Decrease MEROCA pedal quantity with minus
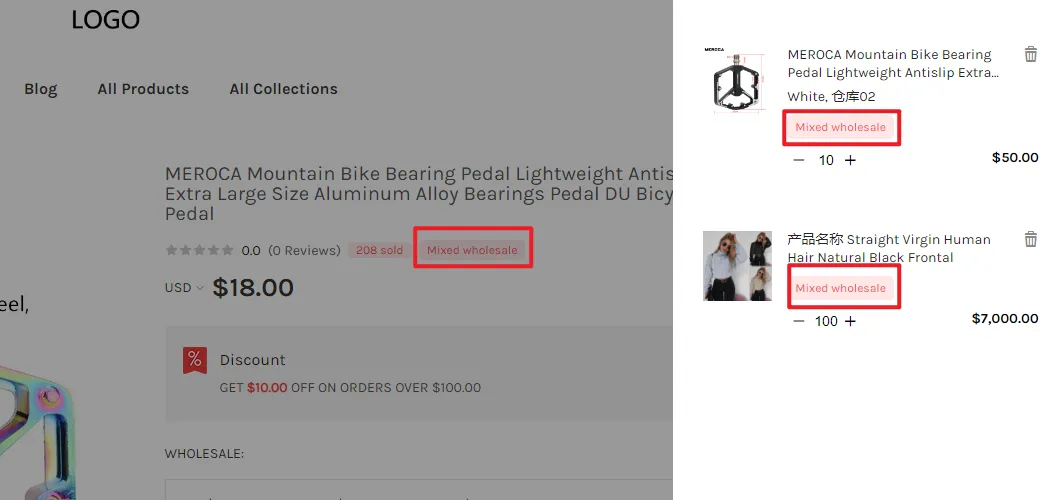 (798, 160)
